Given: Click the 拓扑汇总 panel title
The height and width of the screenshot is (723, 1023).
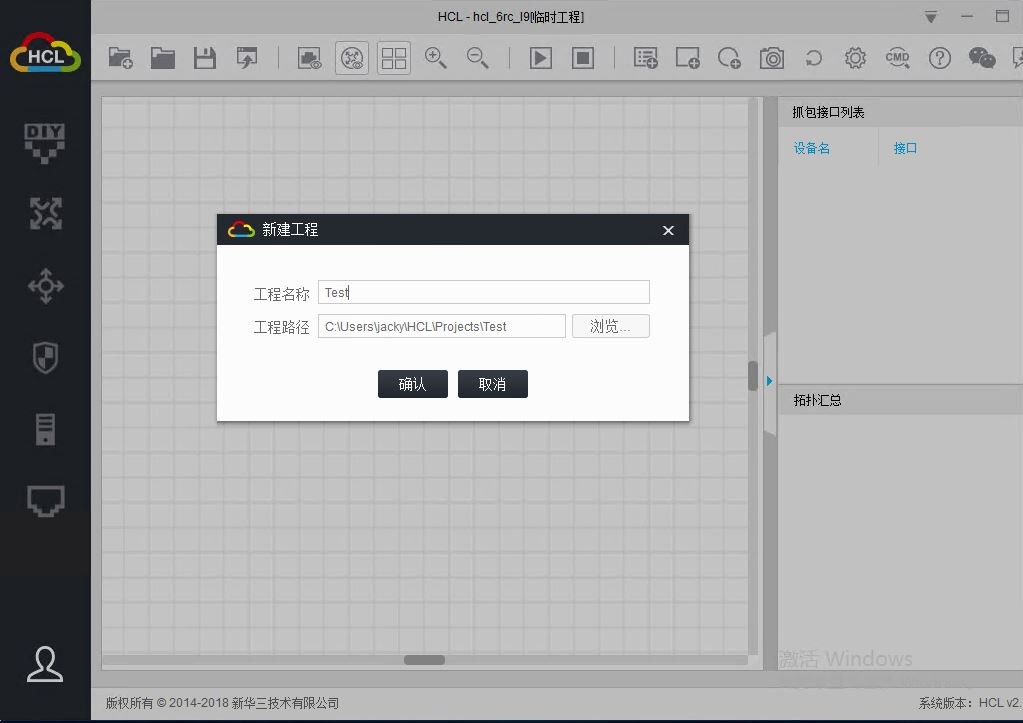Looking at the screenshot, I should coord(817,400).
